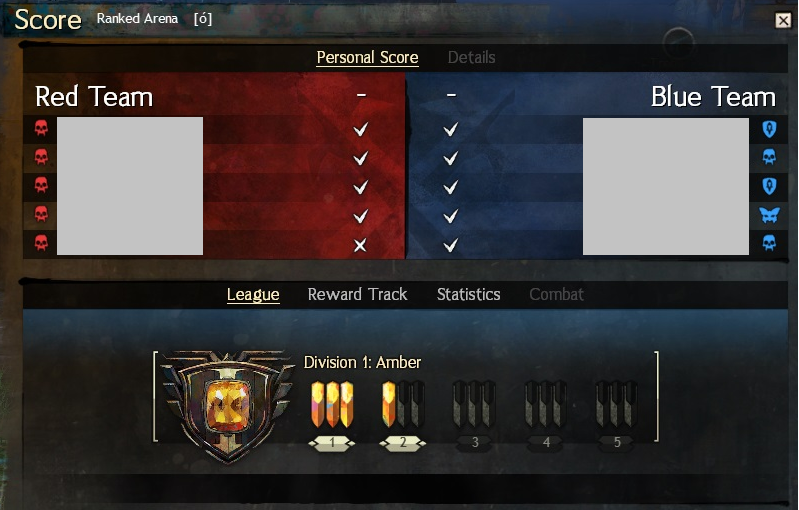Click last blue team ready checkmark
799x510 pixels.
tap(450, 246)
